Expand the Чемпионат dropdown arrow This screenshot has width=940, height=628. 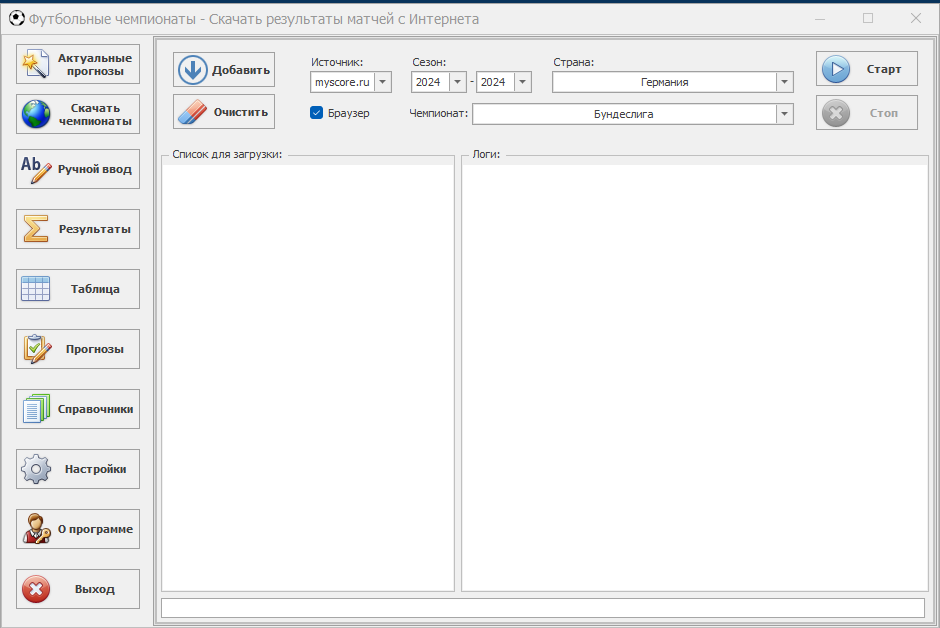pyautogui.click(x=784, y=114)
